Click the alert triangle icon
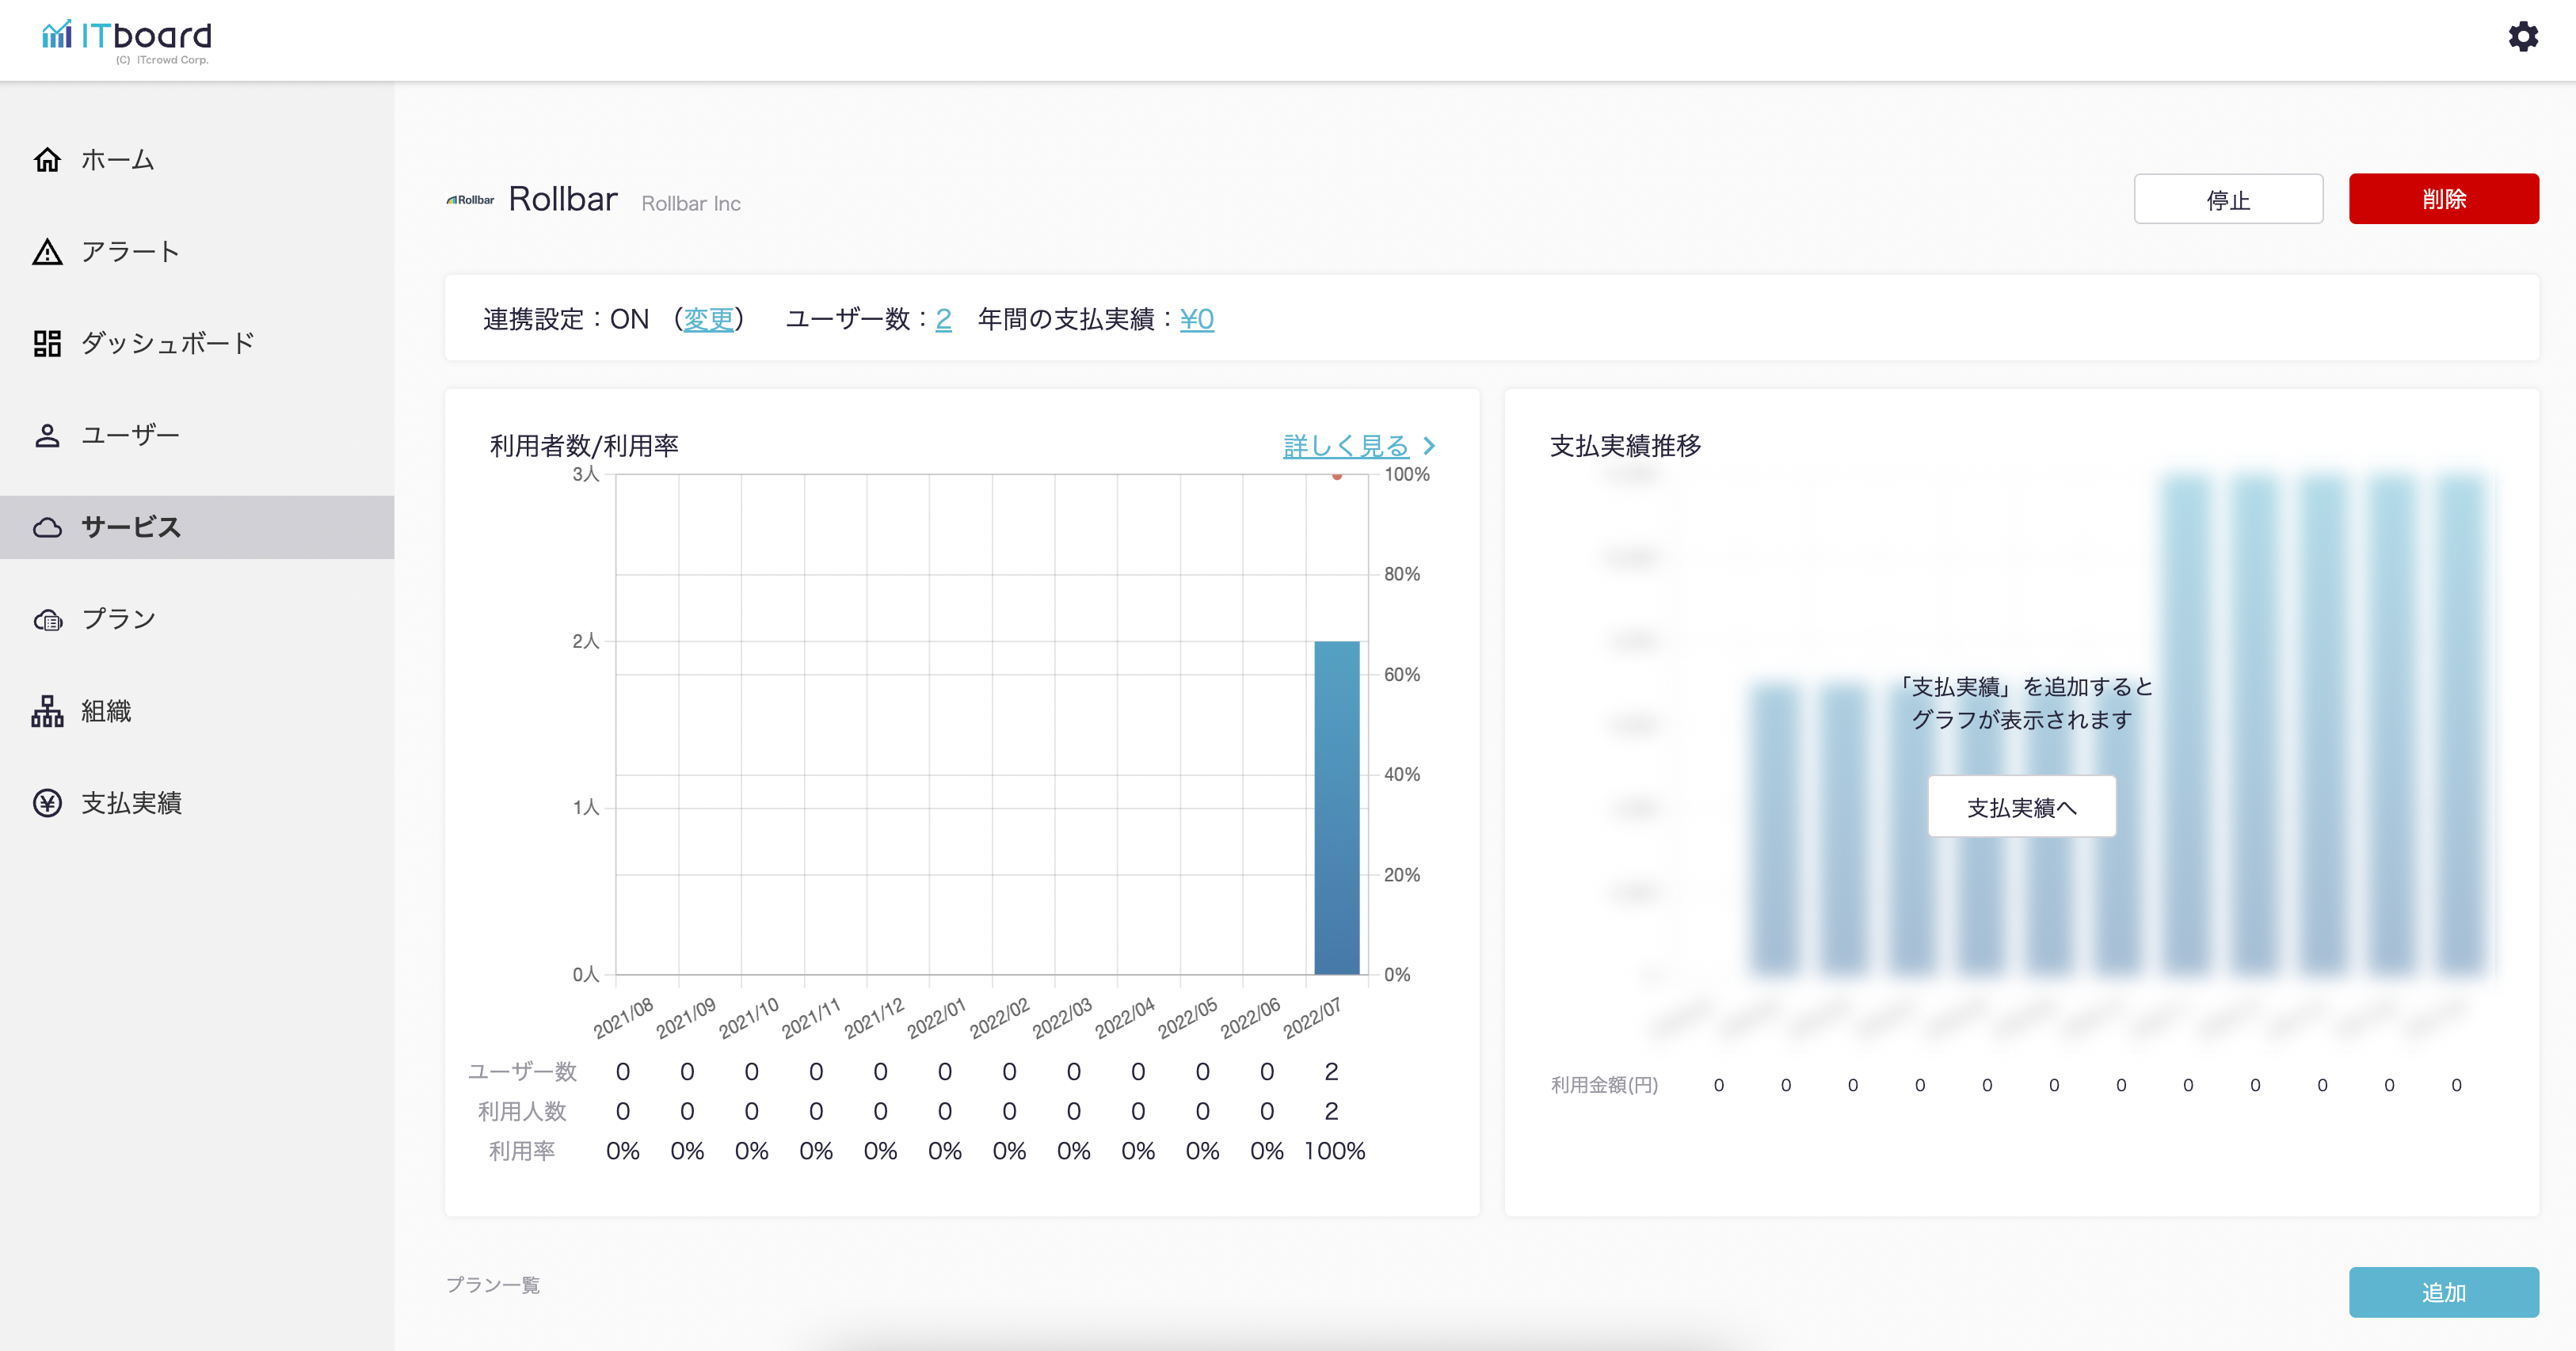Viewport: 2576px width, 1351px height. coord(47,252)
